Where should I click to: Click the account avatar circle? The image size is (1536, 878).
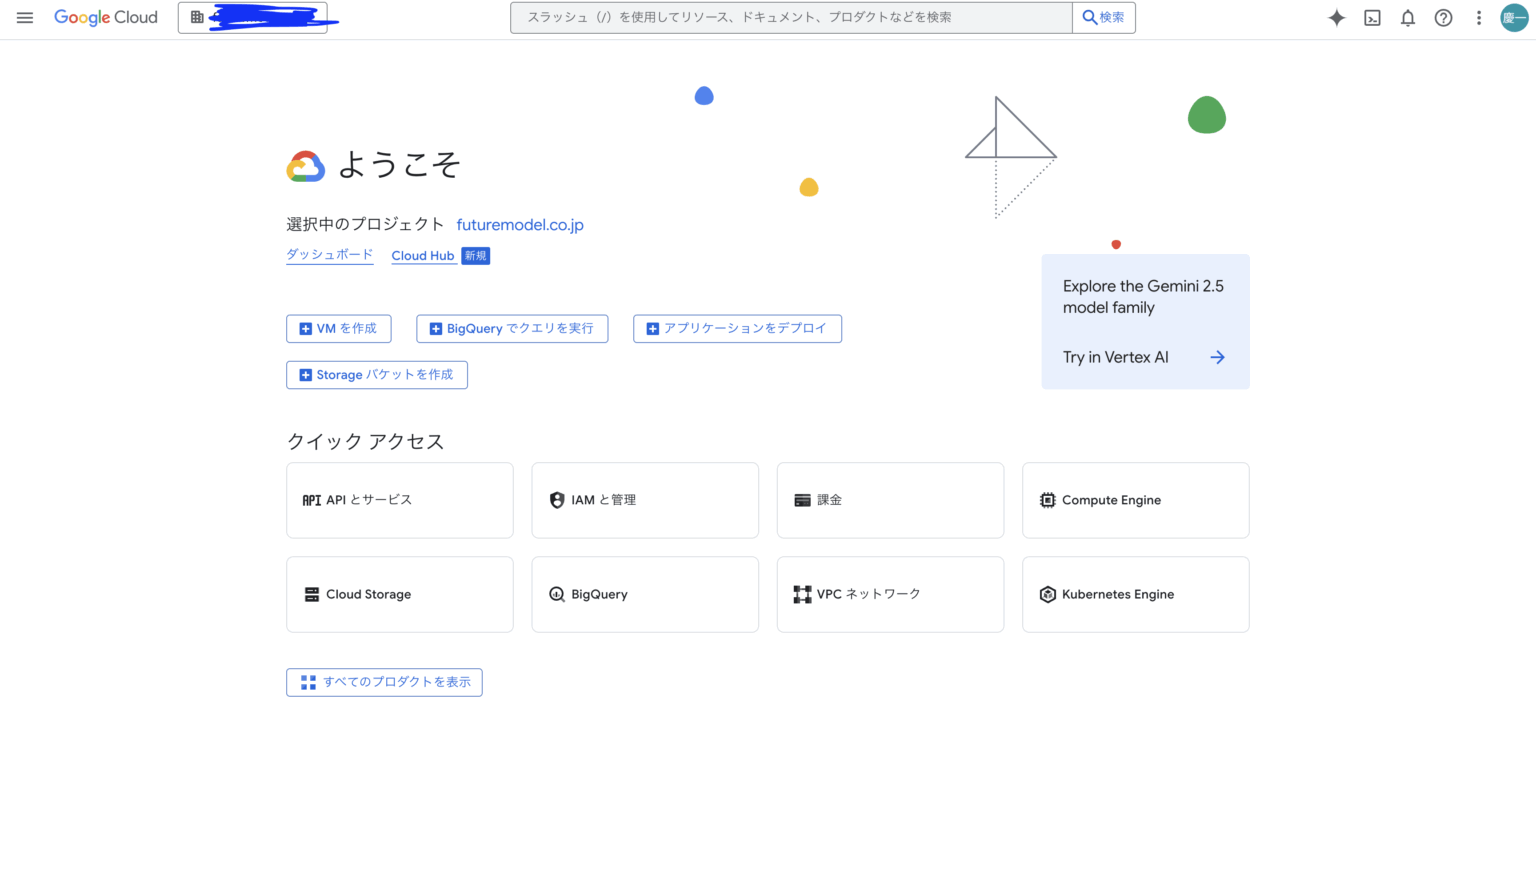click(1514, 17)
